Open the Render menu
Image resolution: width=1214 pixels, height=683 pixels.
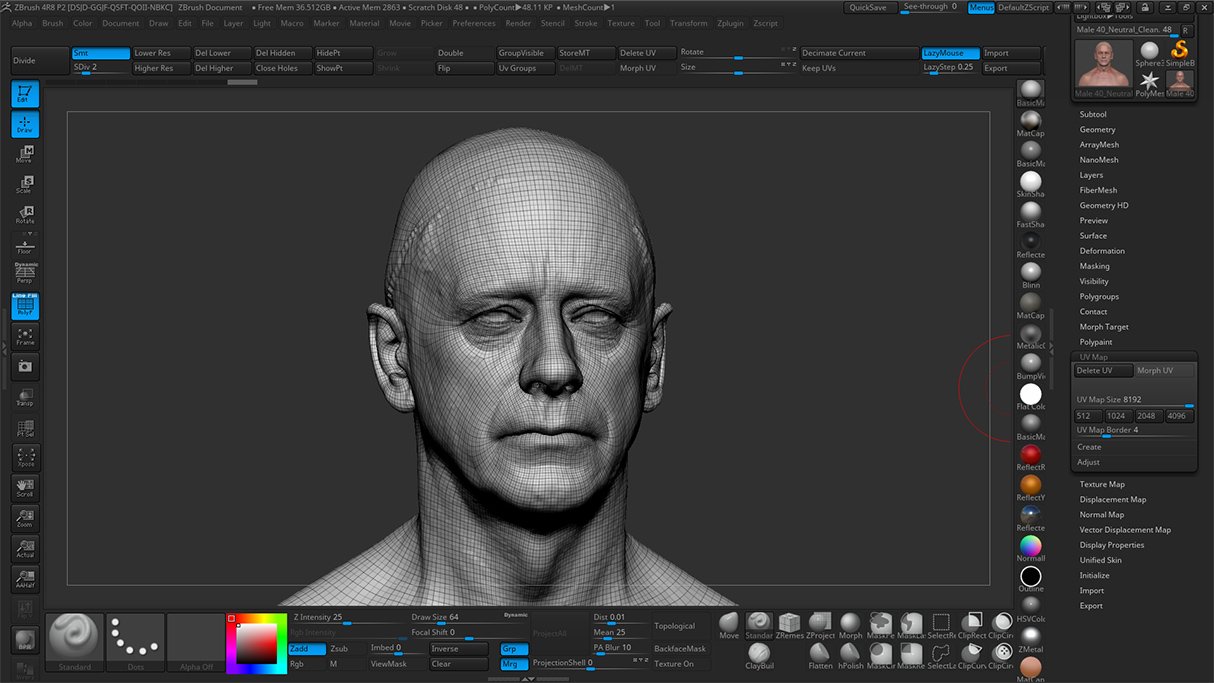click(x=518, y=23)
